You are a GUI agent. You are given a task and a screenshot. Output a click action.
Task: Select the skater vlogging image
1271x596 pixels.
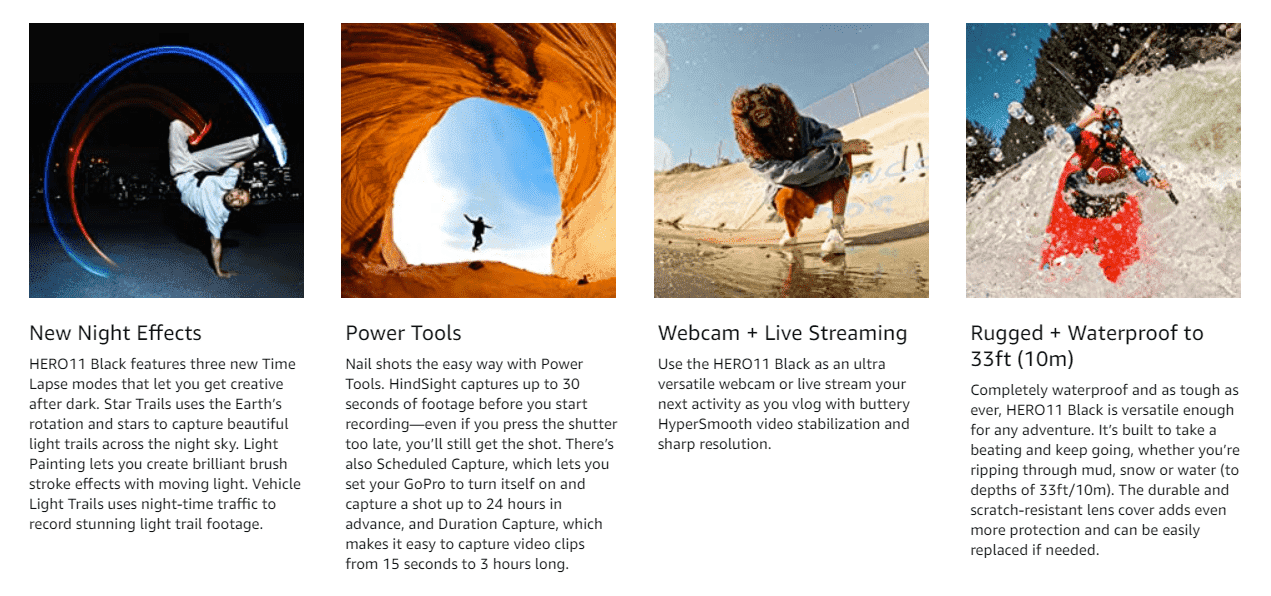coord(791,160)
